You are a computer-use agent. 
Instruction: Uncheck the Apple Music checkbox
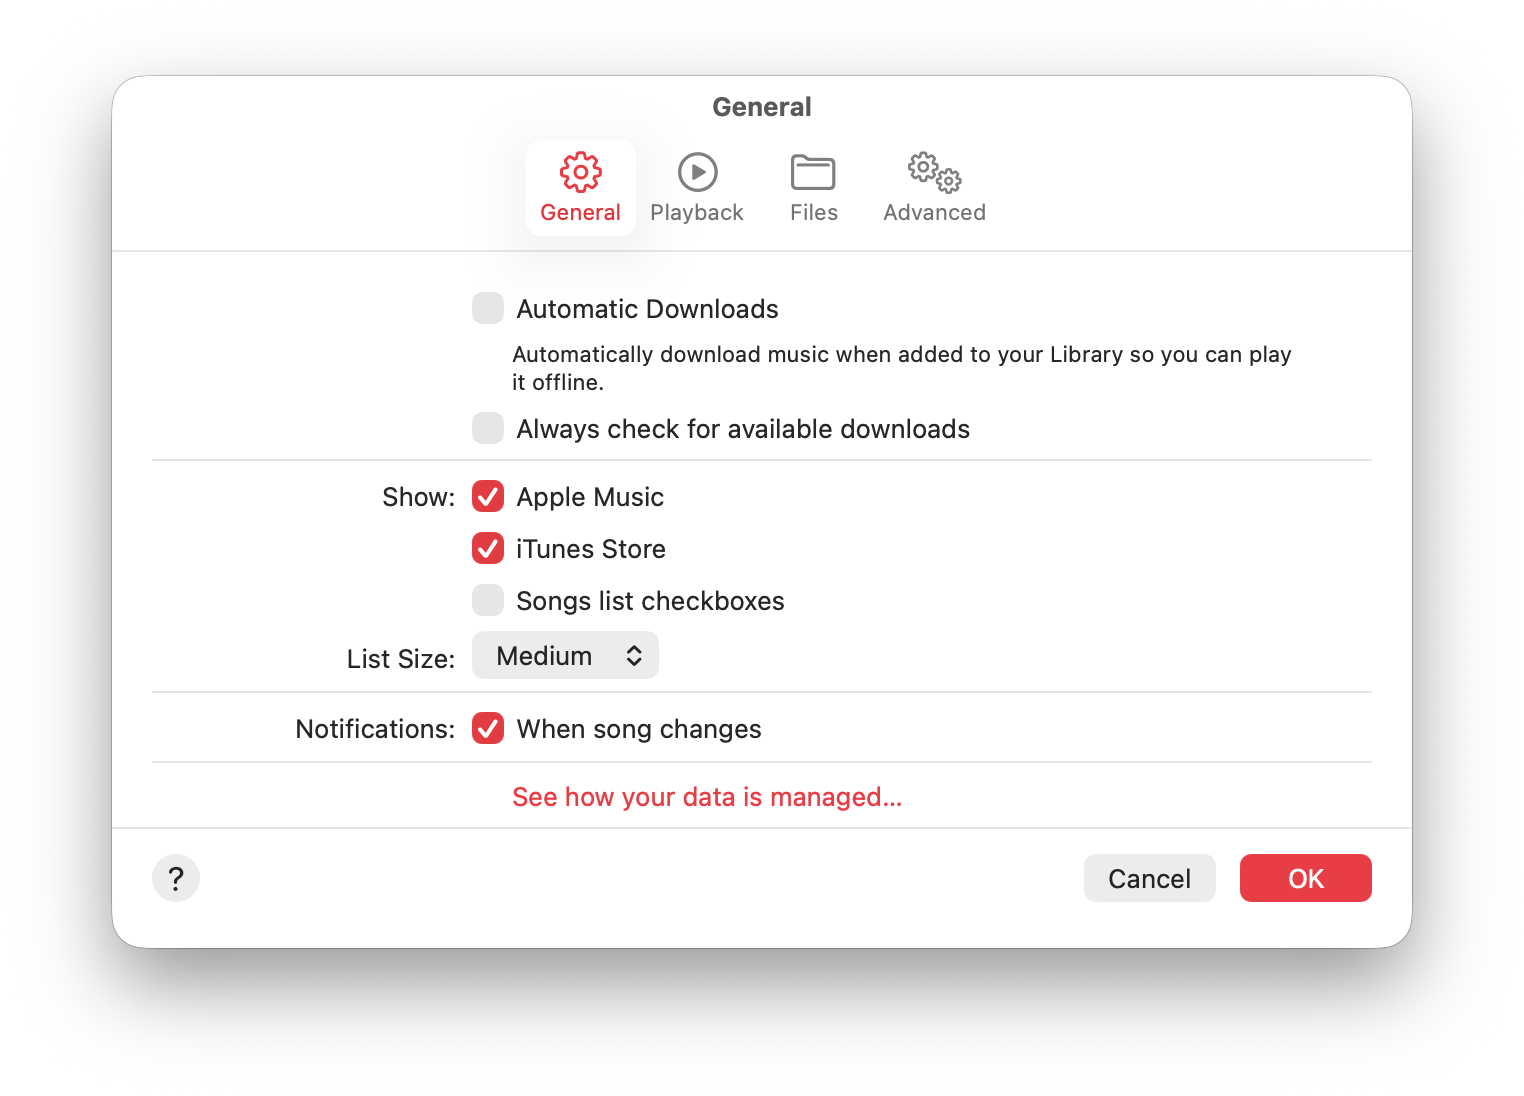(488, 496)
